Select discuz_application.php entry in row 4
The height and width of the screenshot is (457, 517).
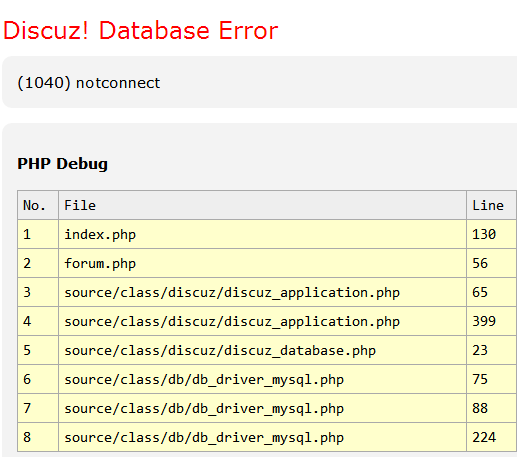point(262,321)
